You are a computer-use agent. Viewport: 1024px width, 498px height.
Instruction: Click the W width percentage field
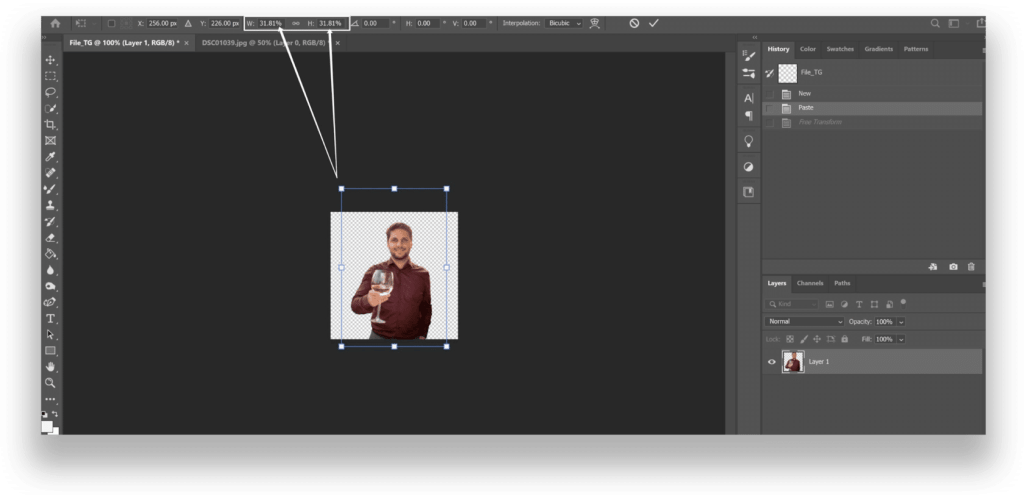point(270,23)
